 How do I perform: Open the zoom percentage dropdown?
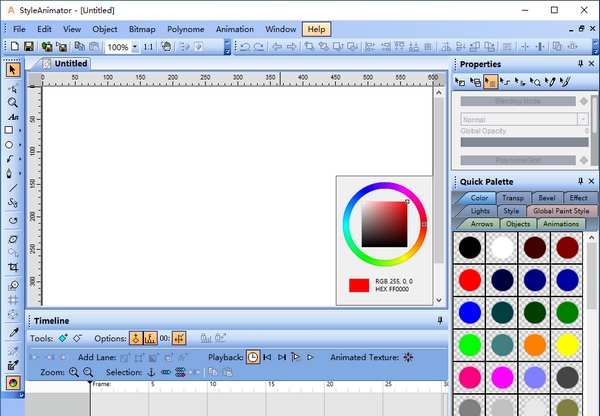click(134, 47)
